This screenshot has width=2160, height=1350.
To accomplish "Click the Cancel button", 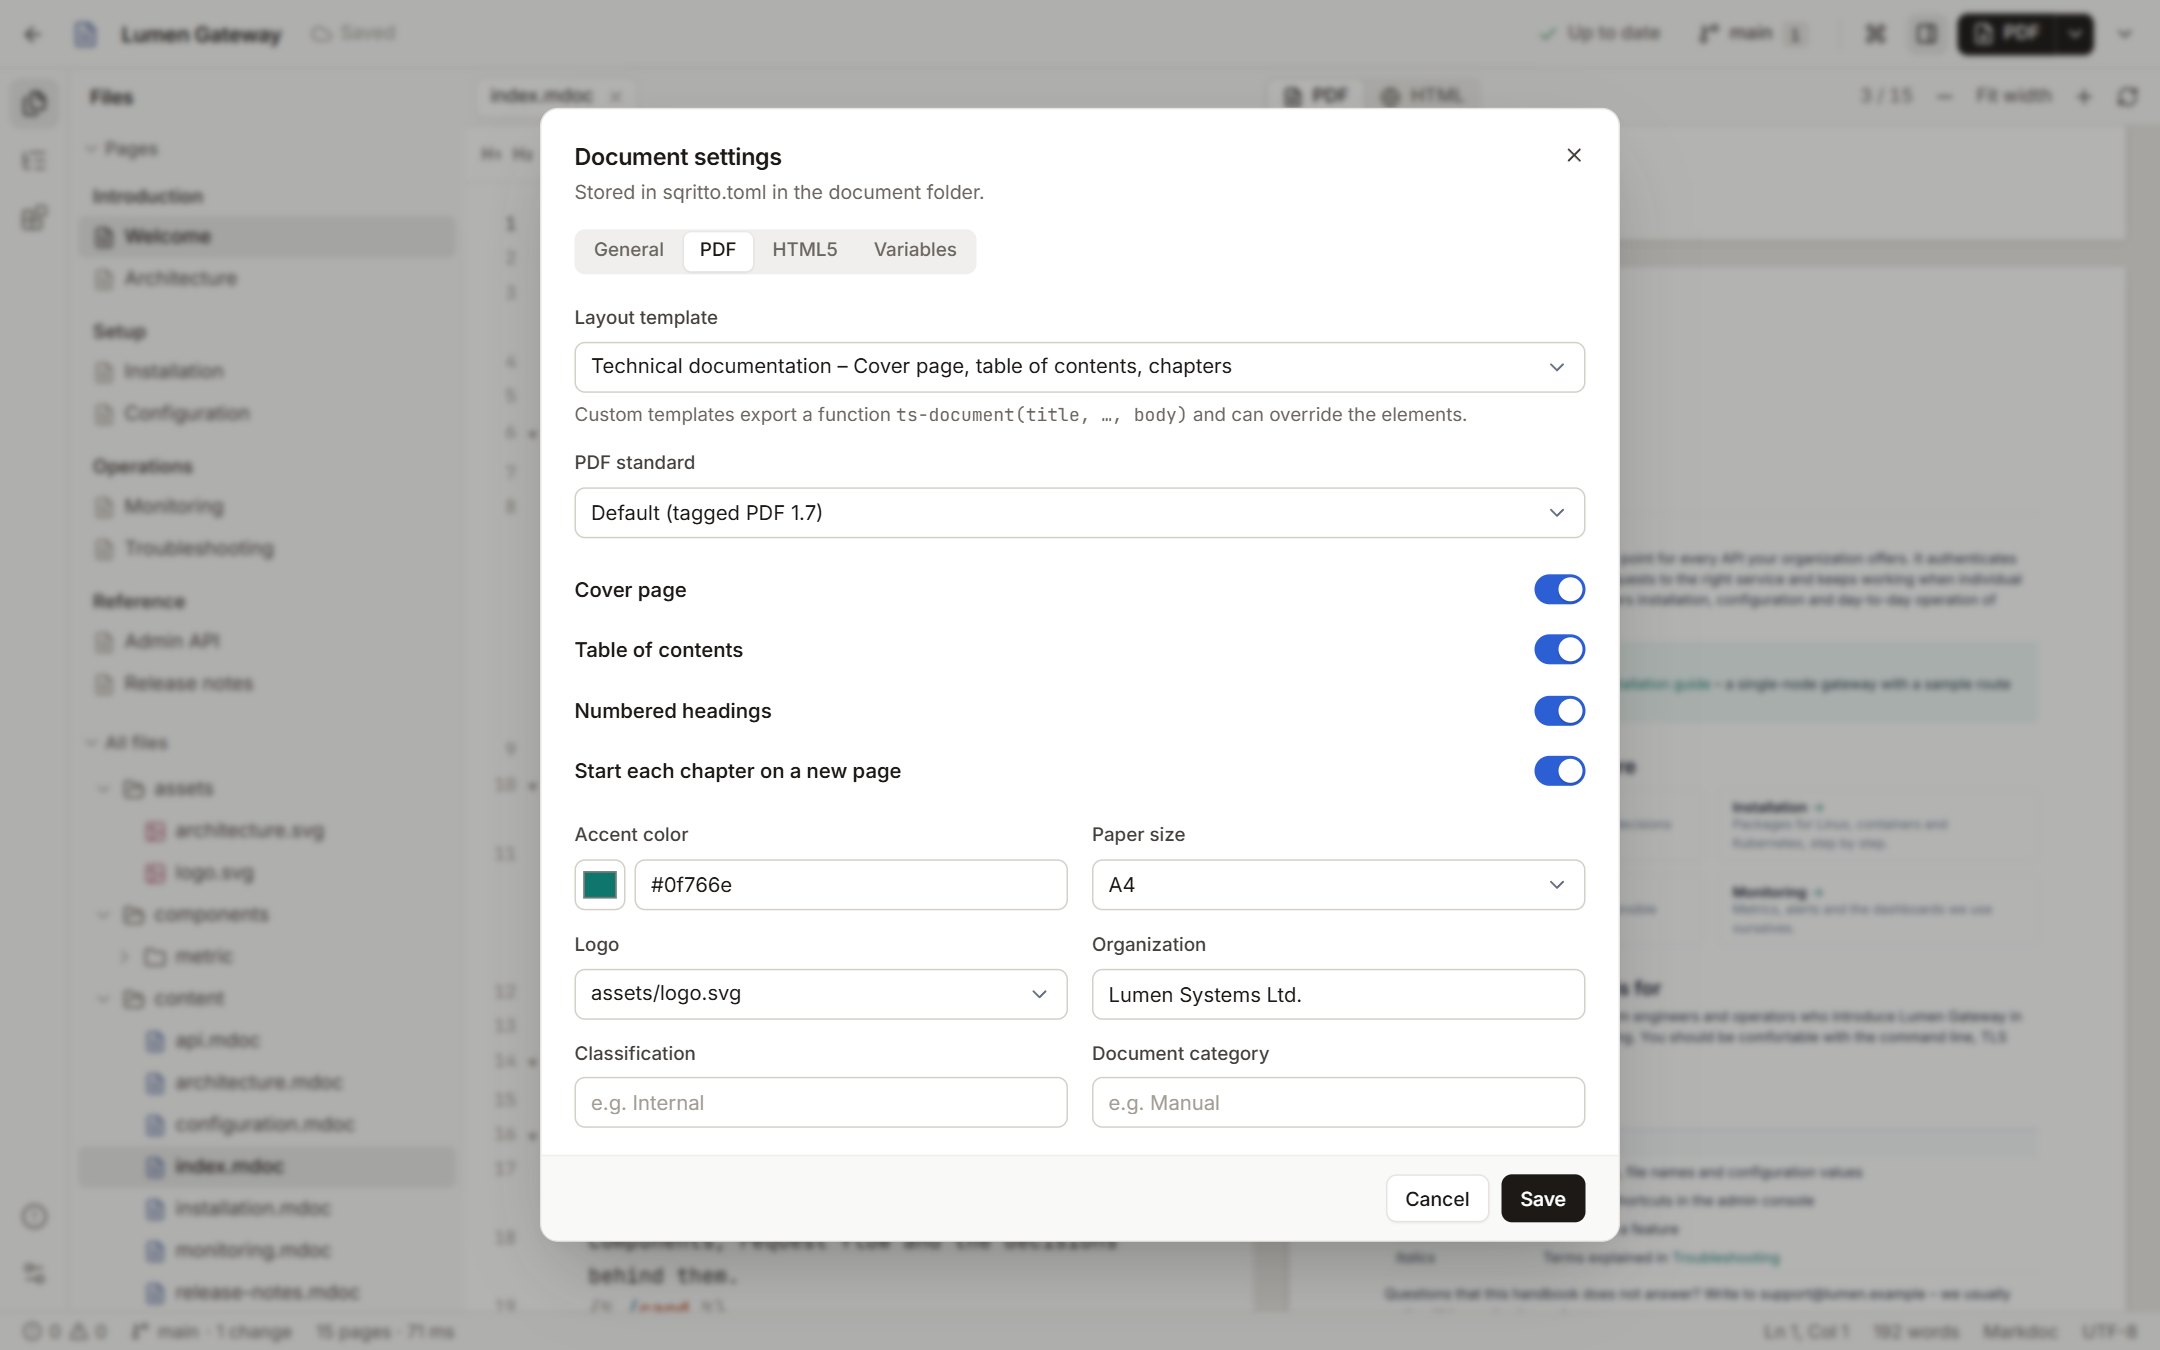I will 1437,1199.
